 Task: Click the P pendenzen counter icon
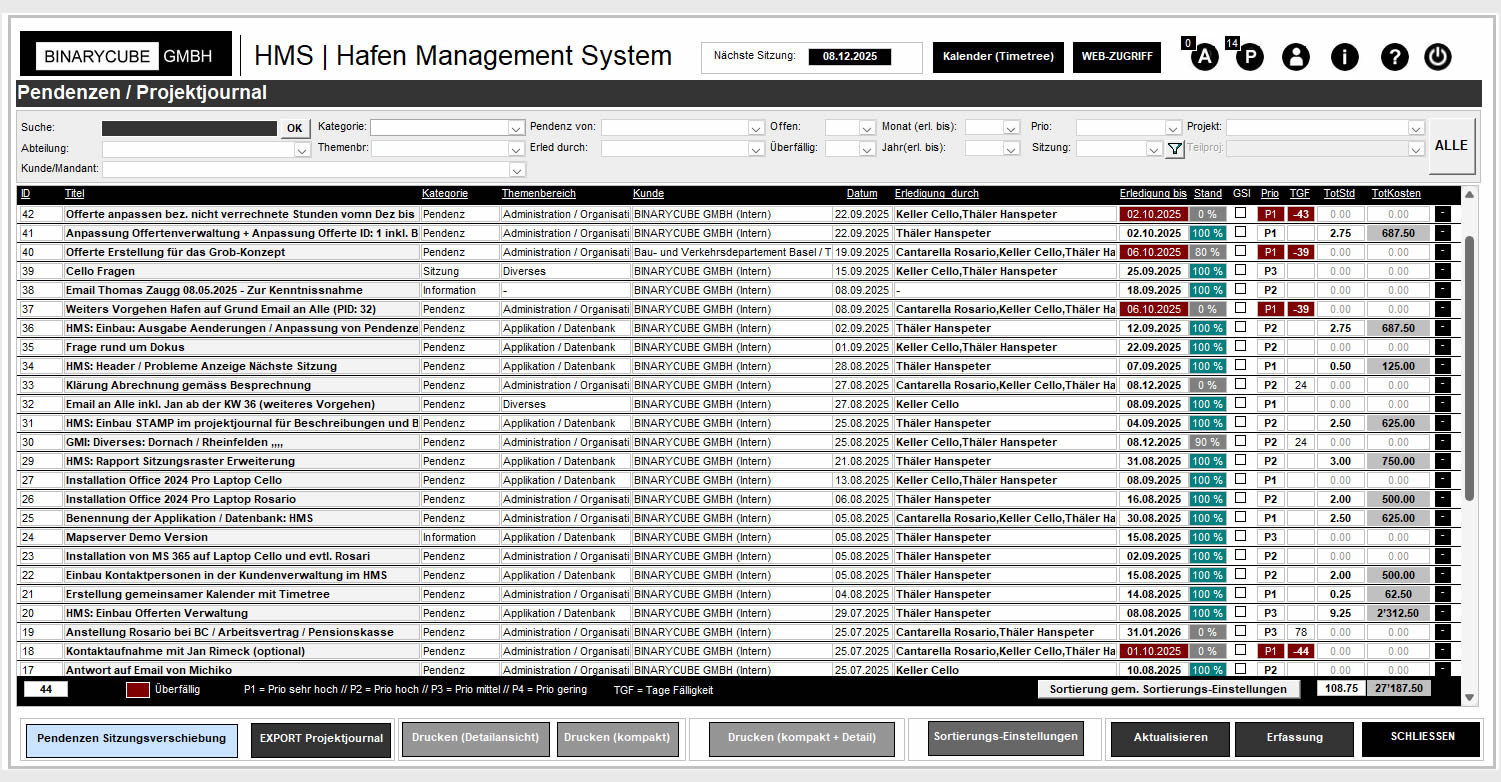point(1249,57)
